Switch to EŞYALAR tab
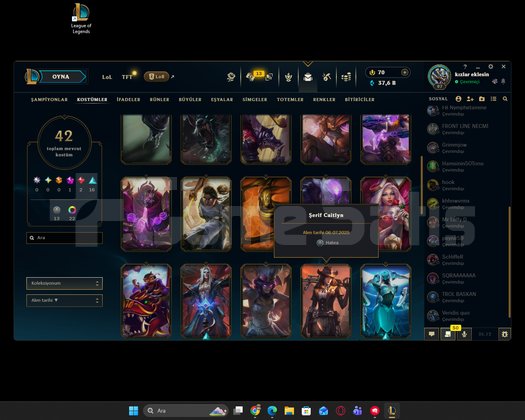This screenshot has width=525, height=420. click(x=222, y=99)
